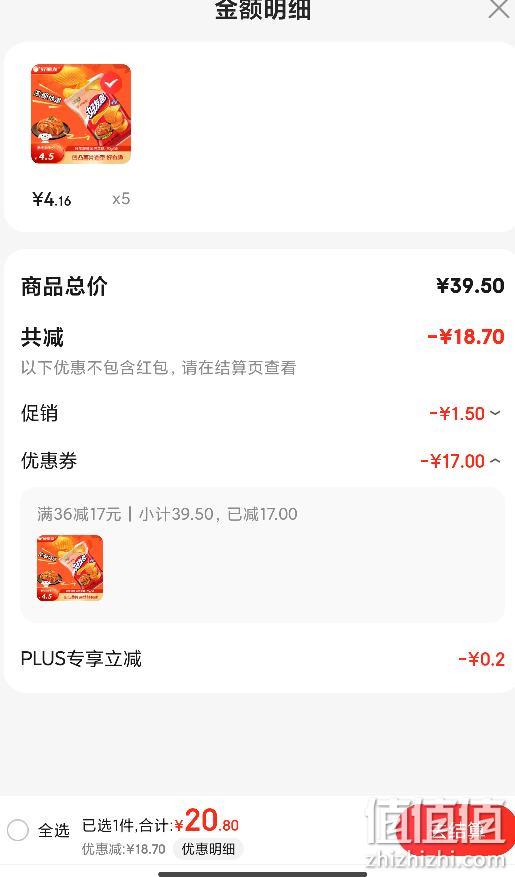This screenshot has height=877, width=515.
Task: Open the 优惠明细 discount details button
Action: (x=208, y=849)
